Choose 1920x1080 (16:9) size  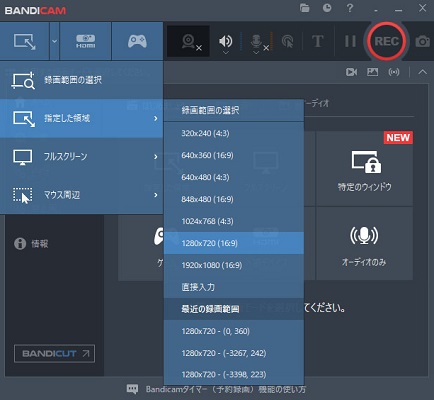coord(234,265)
